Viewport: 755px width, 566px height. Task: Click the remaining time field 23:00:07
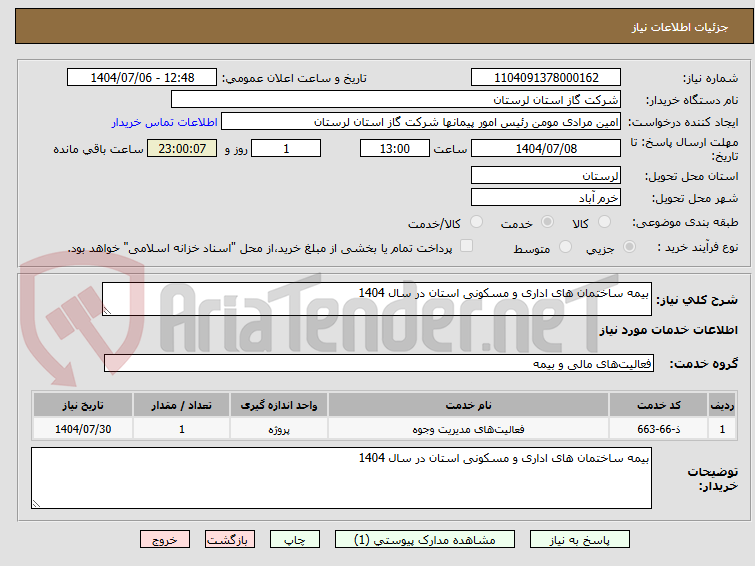[182, 148]
